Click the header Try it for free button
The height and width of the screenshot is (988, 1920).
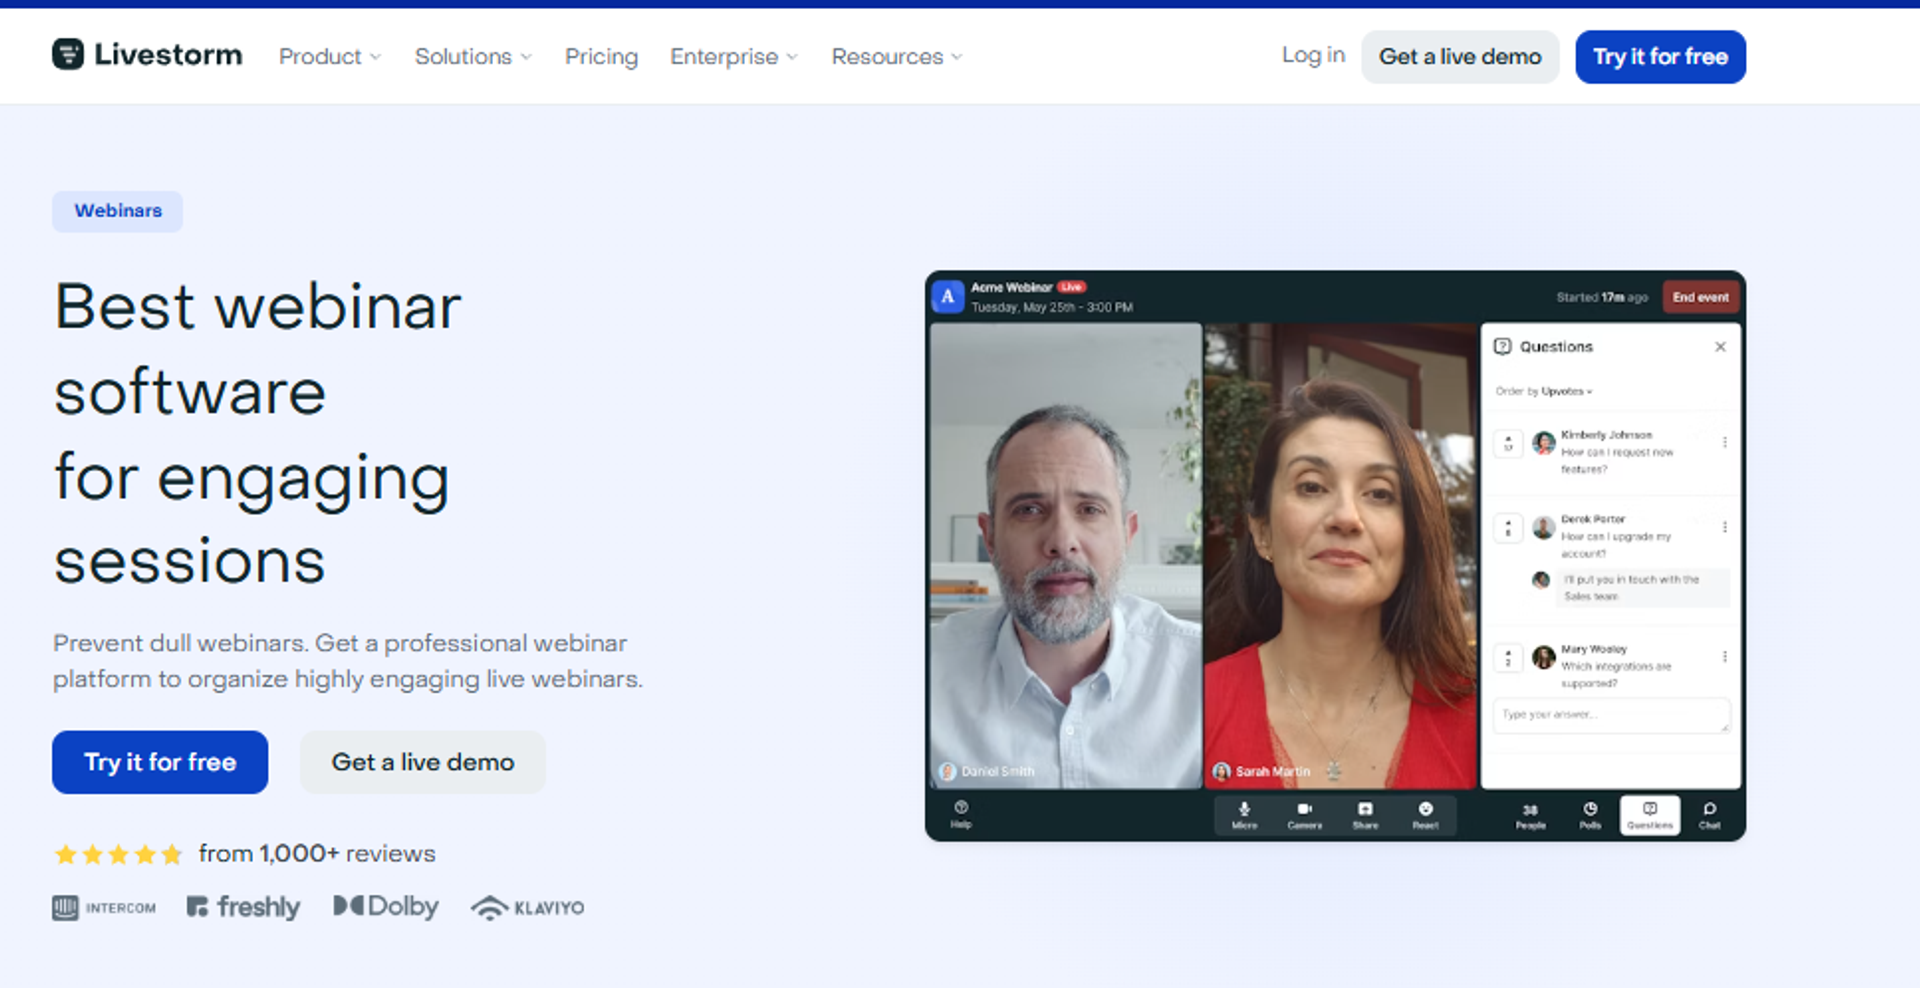pos(1660,57)
